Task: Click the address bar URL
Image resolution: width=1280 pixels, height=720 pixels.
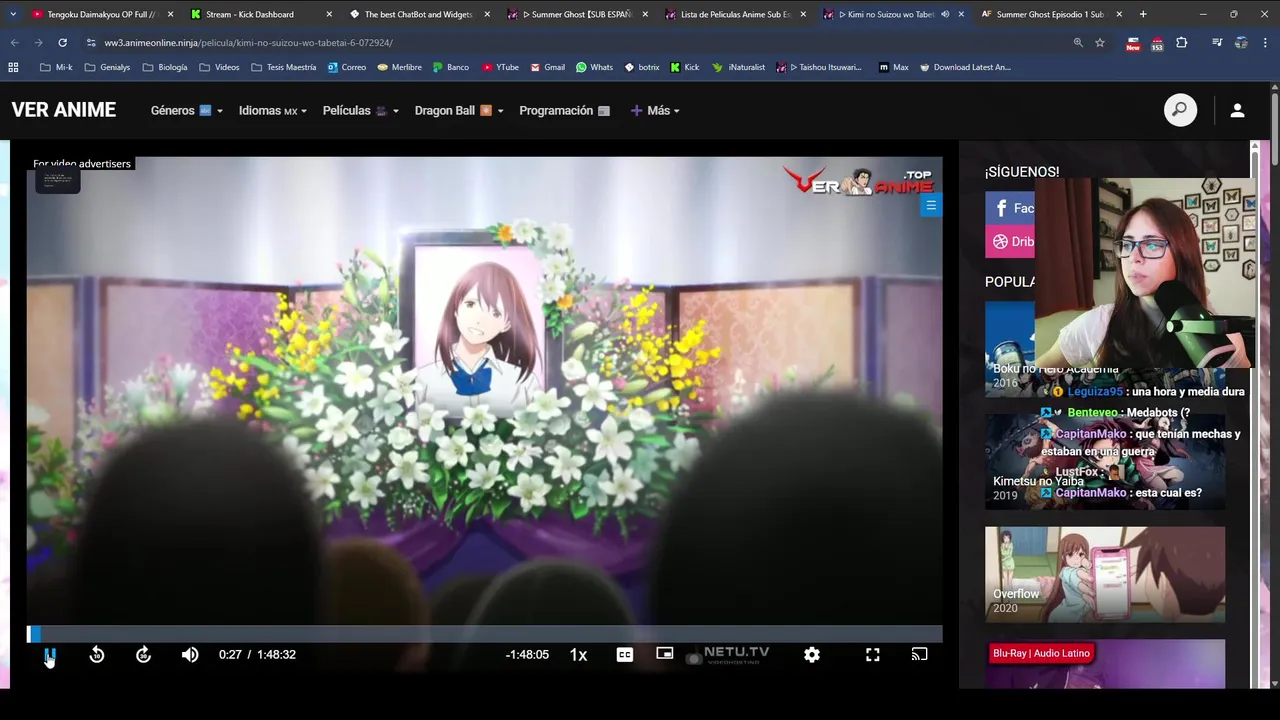Action: [x=248, y=43]
